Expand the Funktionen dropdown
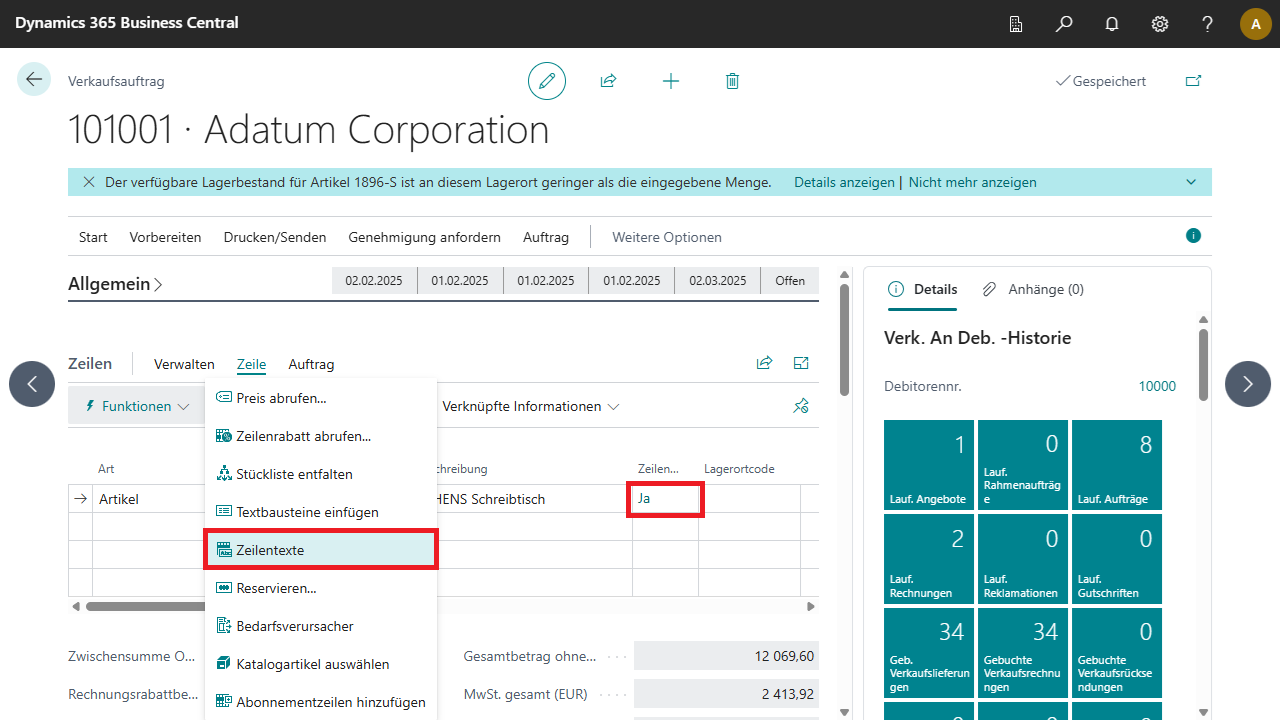The height and width of the screenshot is (720, 1280). [x=138, y=406]
